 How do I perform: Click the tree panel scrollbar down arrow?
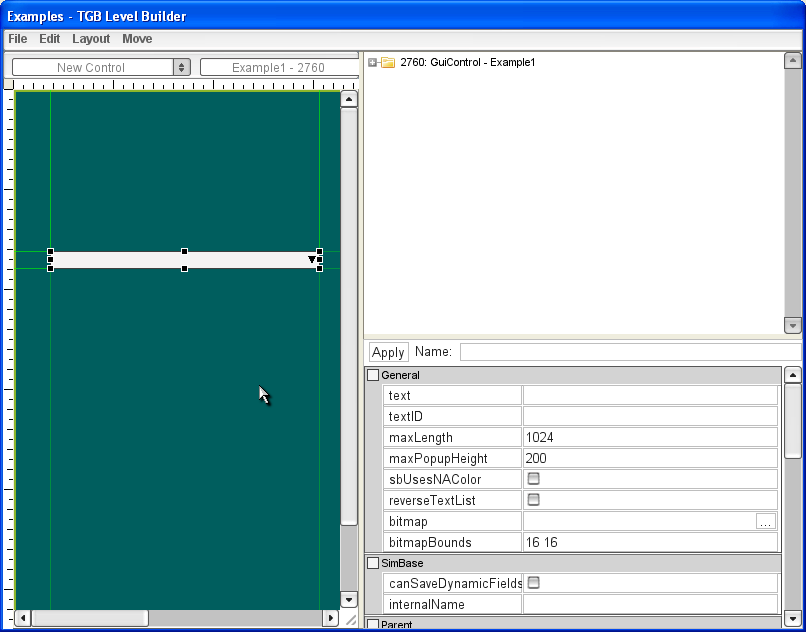click(793, 325)
